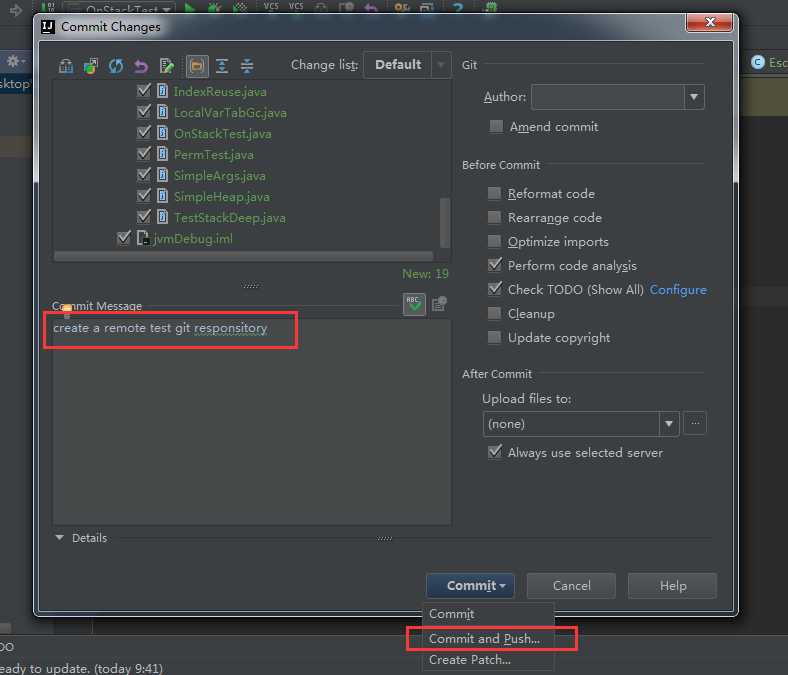Enable the Update copyright checkbox
Screen dimensions: 788x675
tap(495, 337)
